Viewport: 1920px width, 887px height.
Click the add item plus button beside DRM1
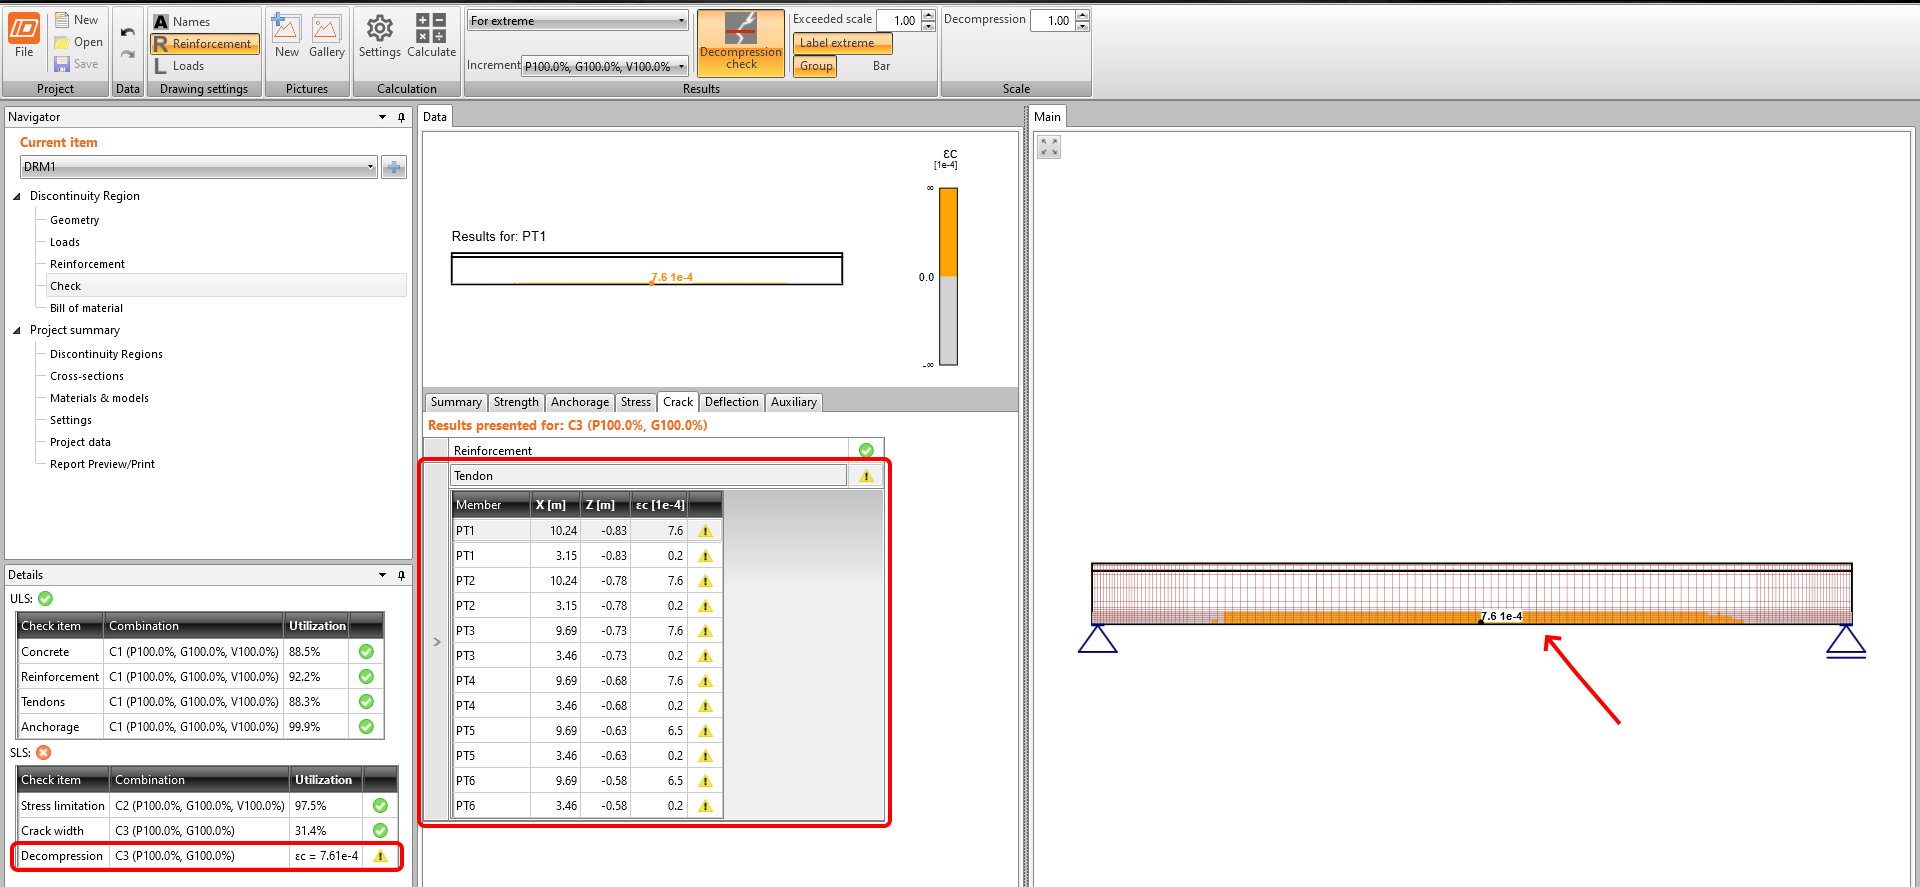394,167
